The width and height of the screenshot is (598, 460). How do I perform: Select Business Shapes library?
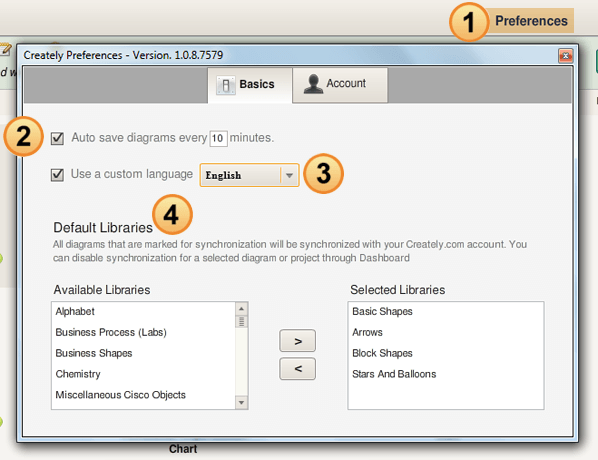(x=143, y=353)
